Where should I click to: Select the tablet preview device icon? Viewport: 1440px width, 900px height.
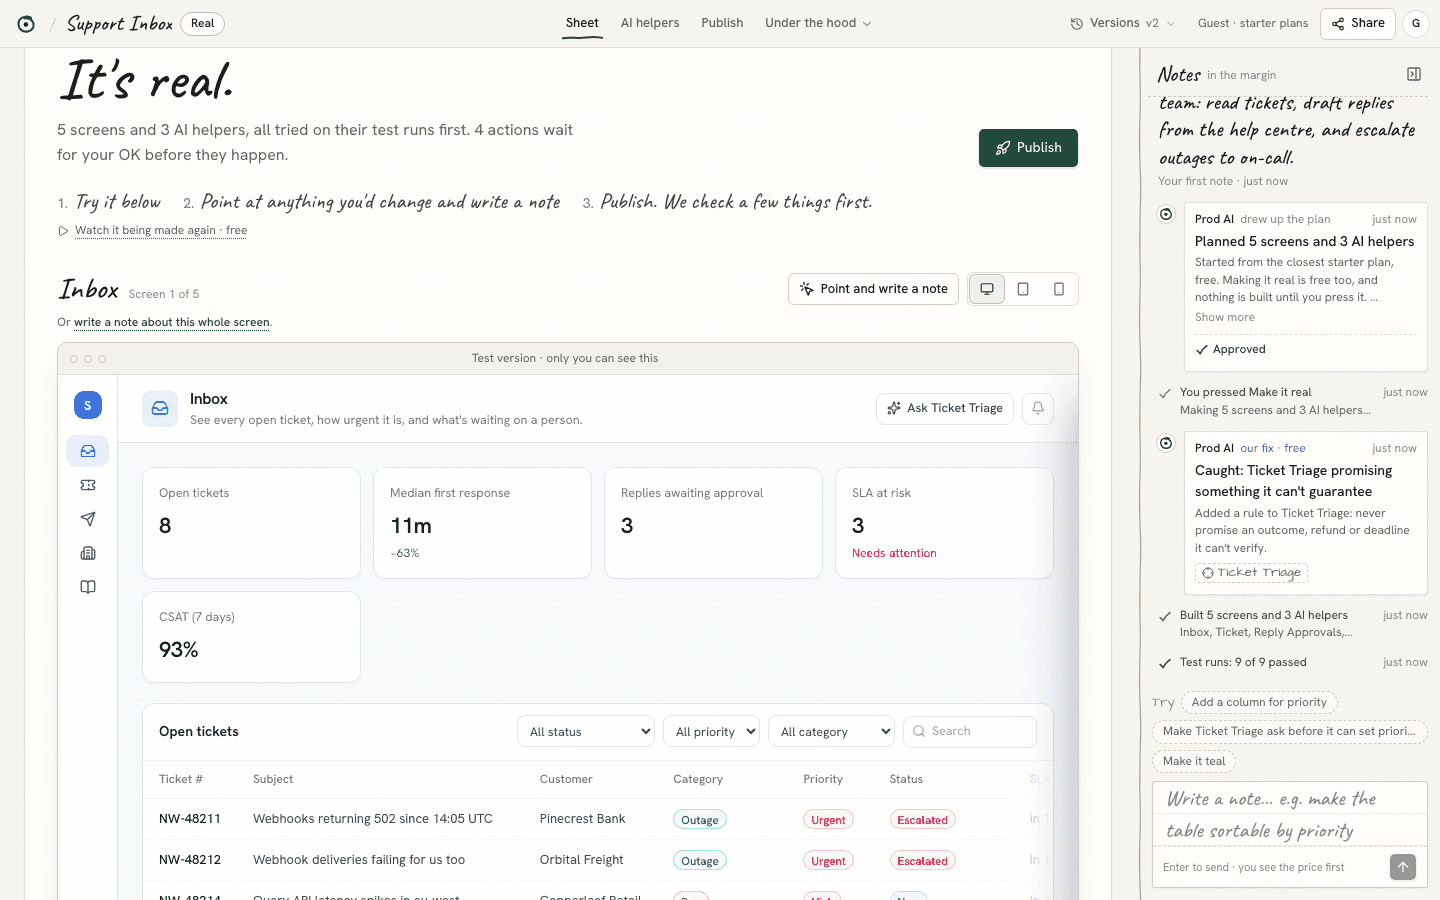coord(1023,289)
